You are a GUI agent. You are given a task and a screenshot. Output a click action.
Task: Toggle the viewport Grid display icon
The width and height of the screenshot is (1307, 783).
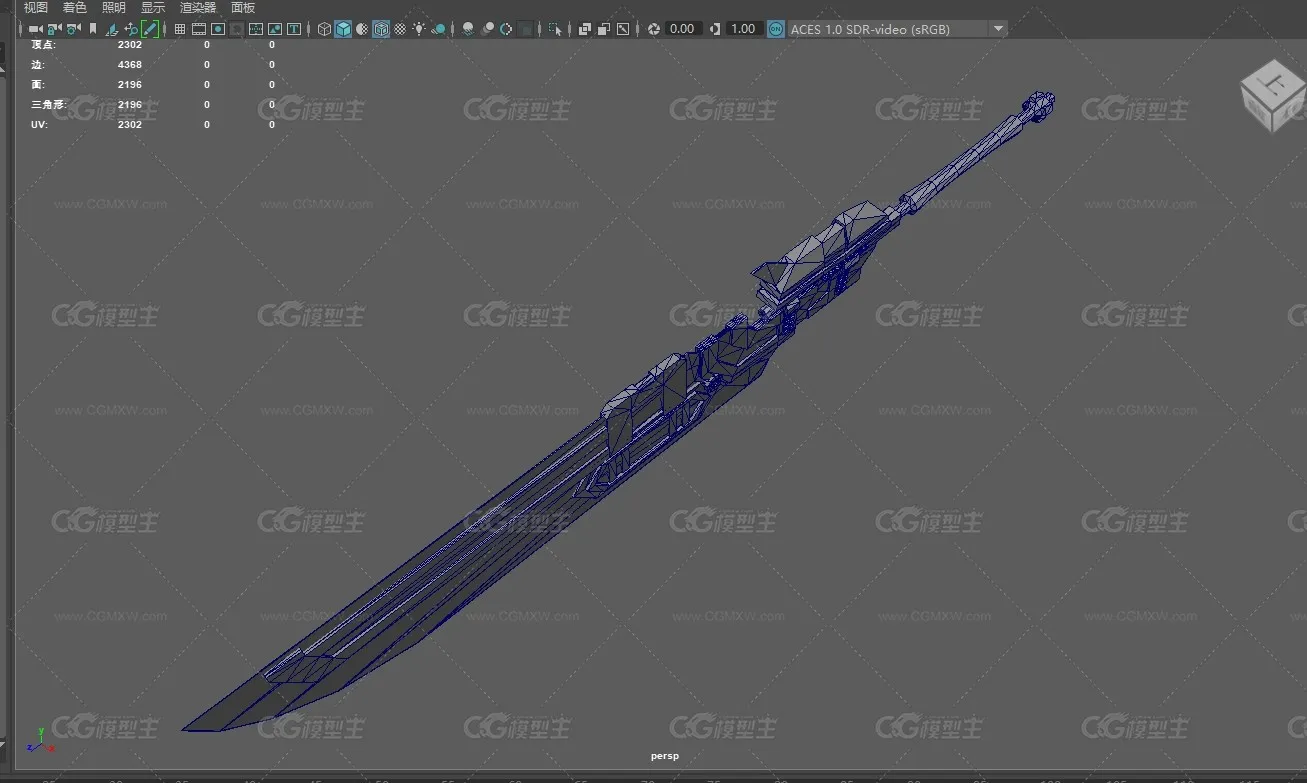[179, 29]
